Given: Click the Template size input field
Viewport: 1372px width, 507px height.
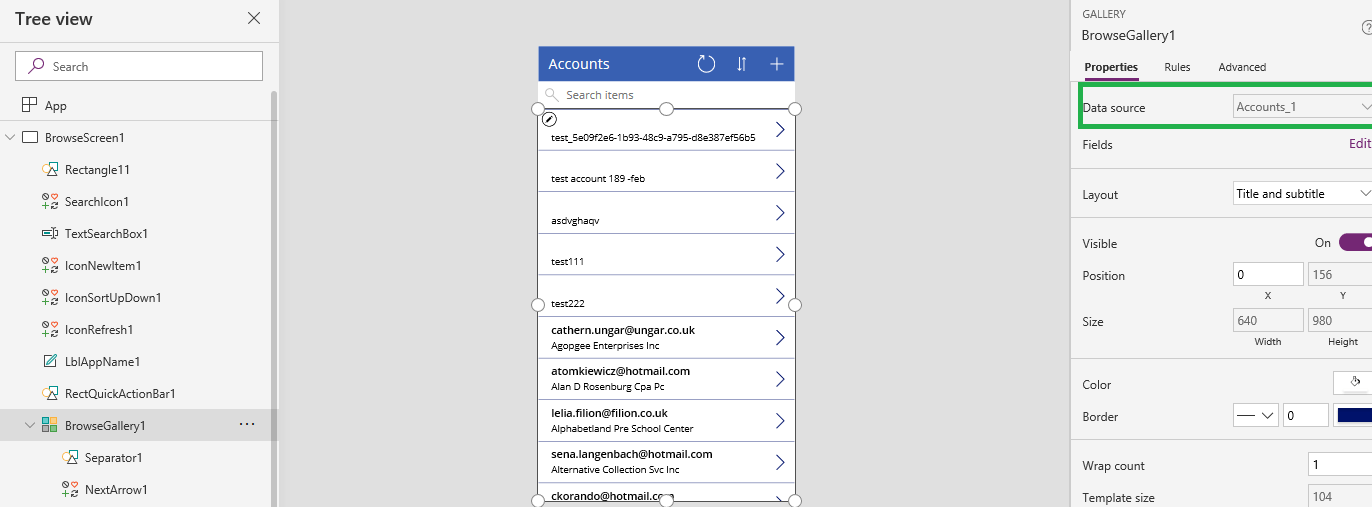Looking at the screenshot, I should pyautogui.click(x=1340, y=497).
